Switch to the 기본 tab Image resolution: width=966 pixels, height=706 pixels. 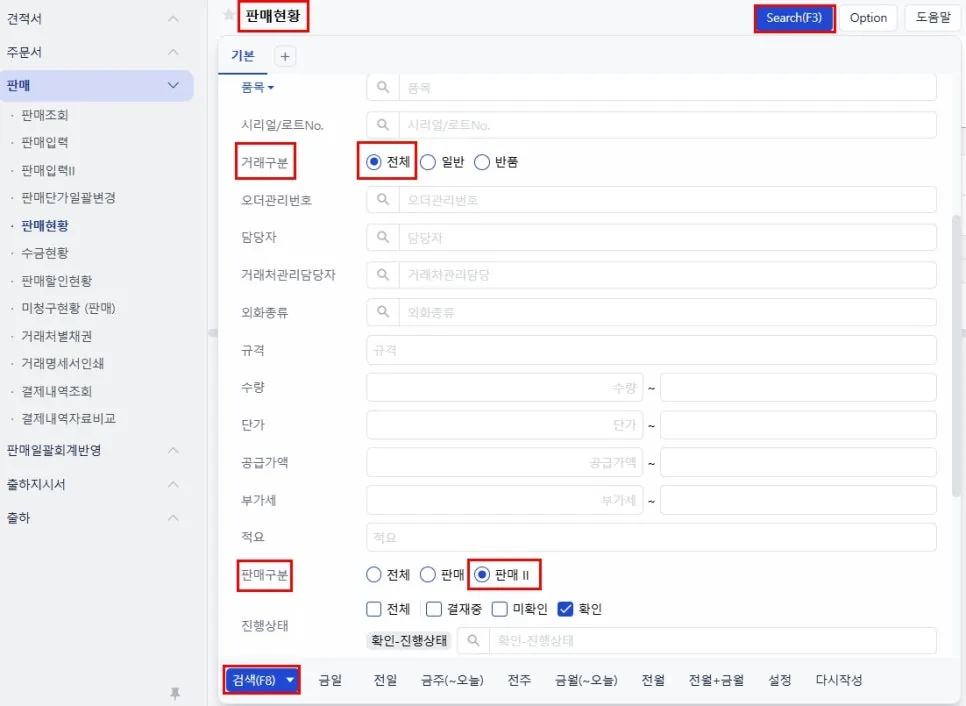pos(243,56)
